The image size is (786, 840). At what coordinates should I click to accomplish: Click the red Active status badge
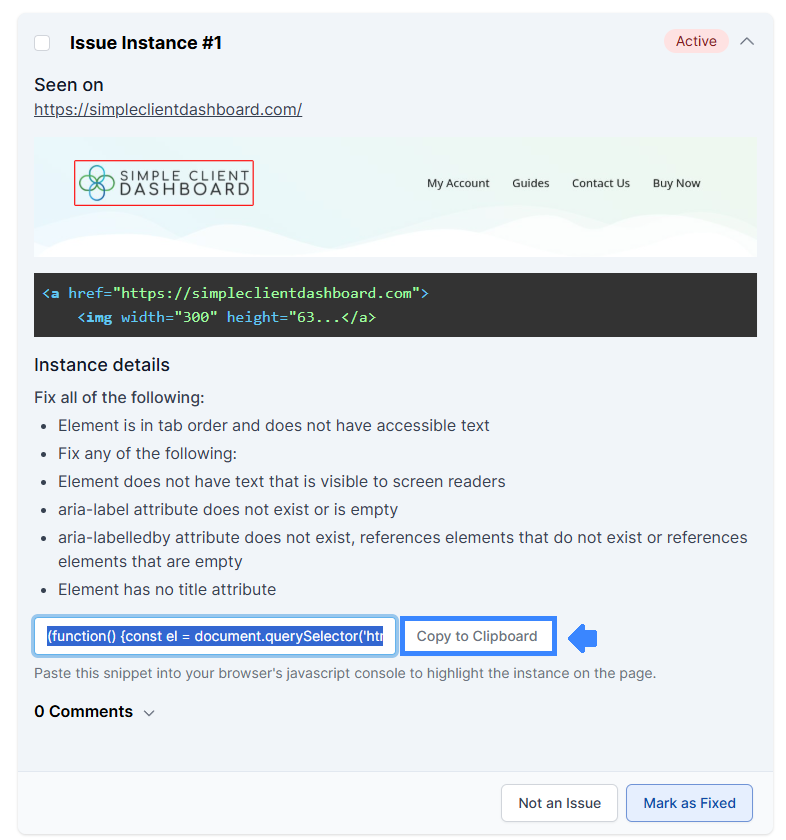click(695, 42)
